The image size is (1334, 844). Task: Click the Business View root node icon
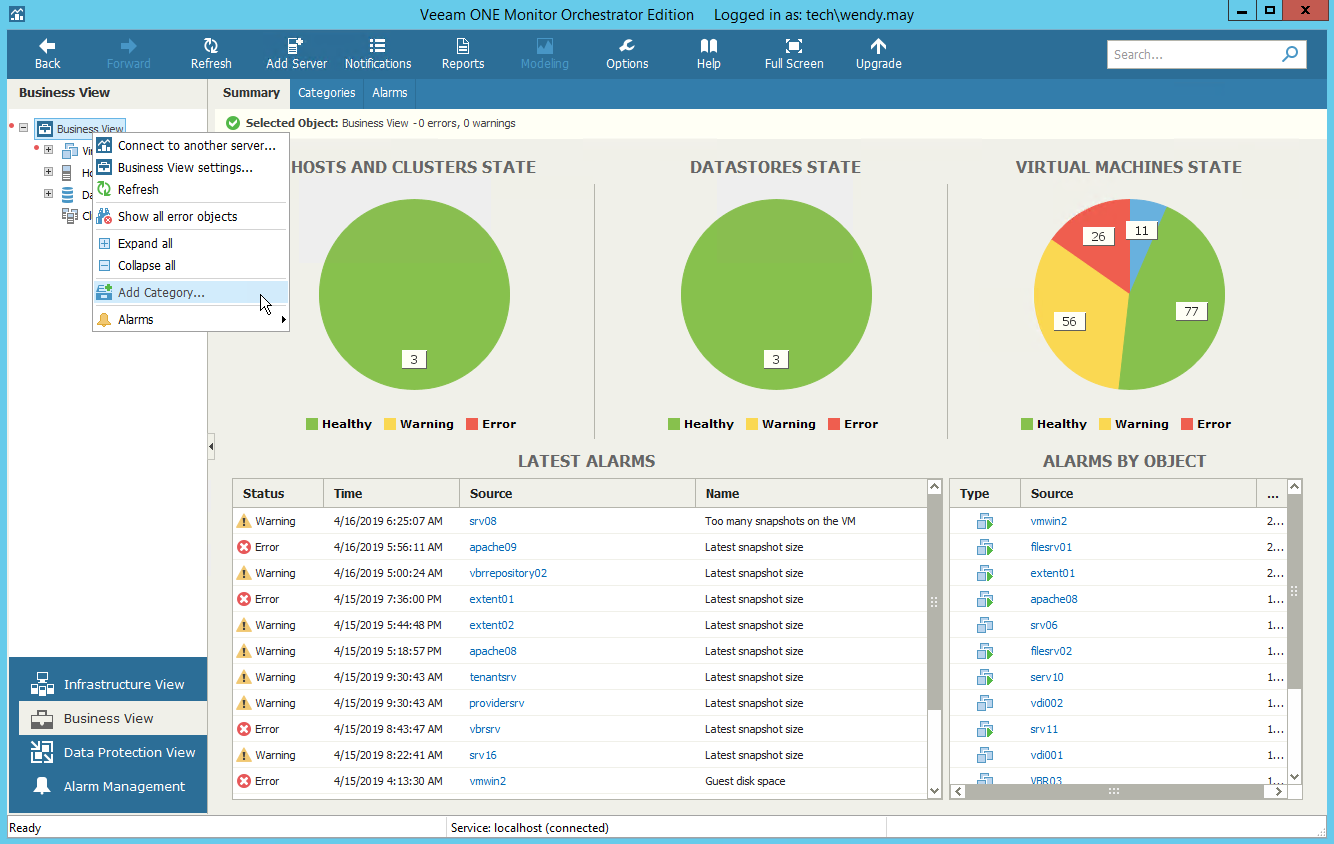45,129
